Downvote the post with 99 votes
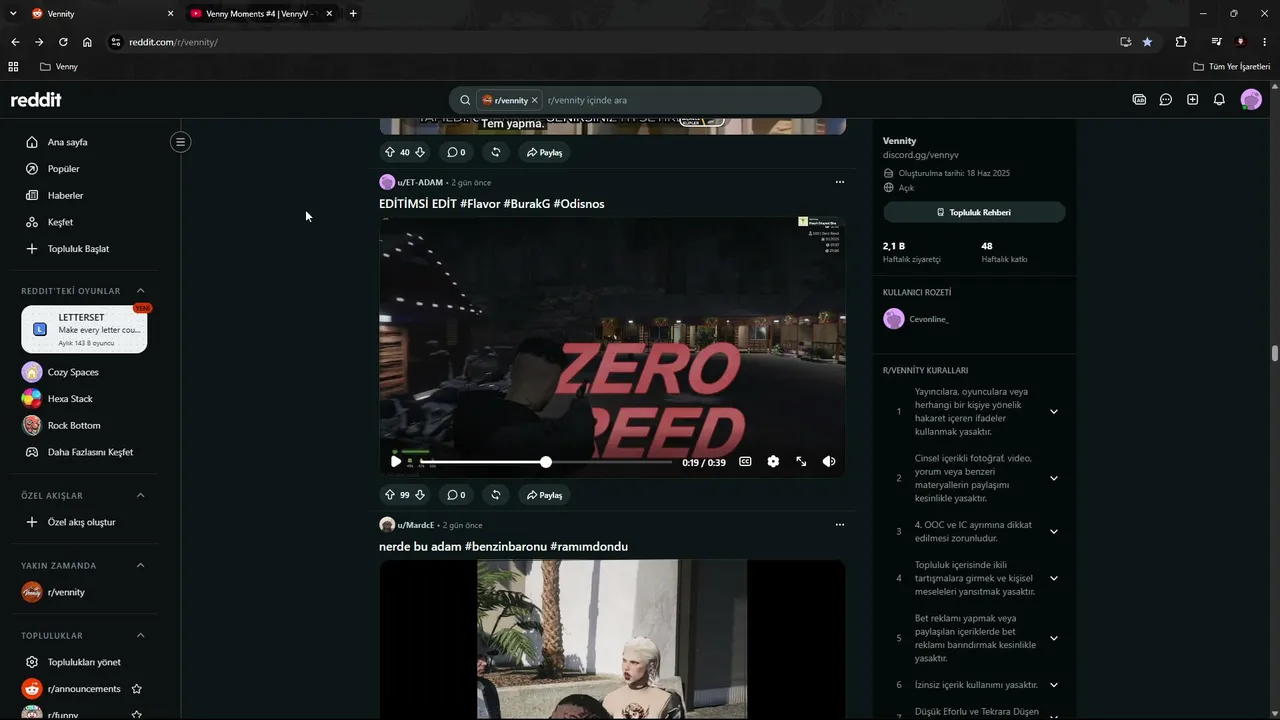The width and height of the screenshot is (1280, 720). pos(420,495)
